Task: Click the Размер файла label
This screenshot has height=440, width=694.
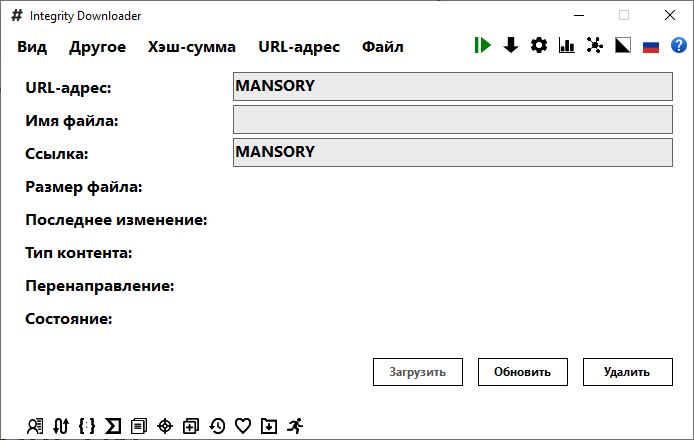Action: pos(84,187)
